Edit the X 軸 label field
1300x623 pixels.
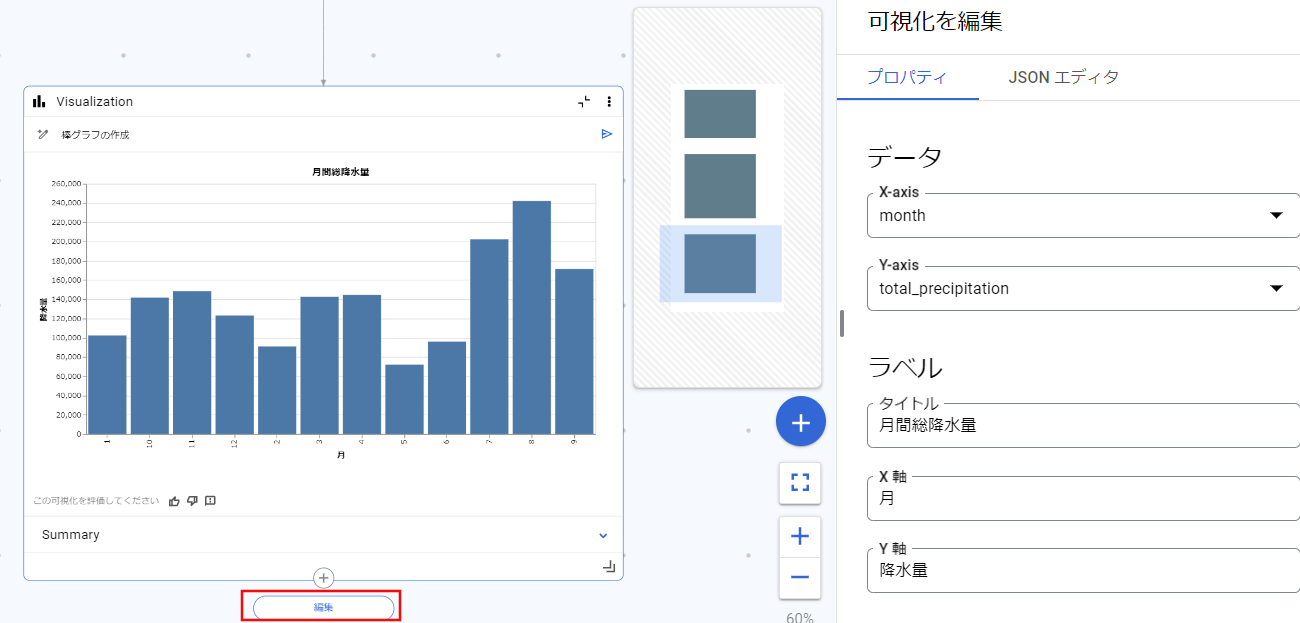(1083, 498)
